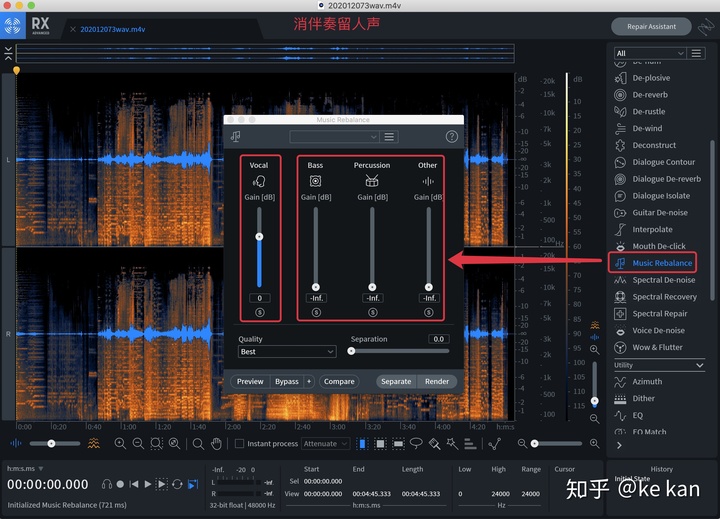Click the Preview button
The width and height of the screenshot is (720, 519).
coord(250,382)
